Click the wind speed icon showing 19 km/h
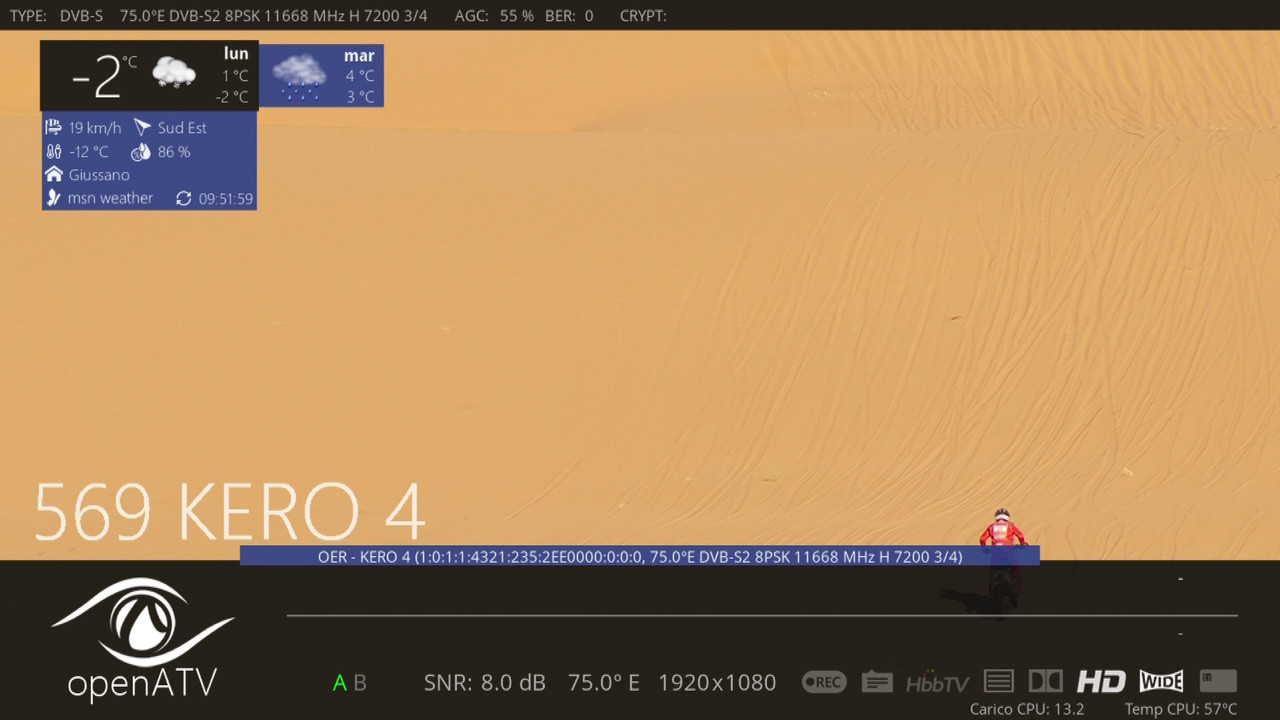 point(54,127)
